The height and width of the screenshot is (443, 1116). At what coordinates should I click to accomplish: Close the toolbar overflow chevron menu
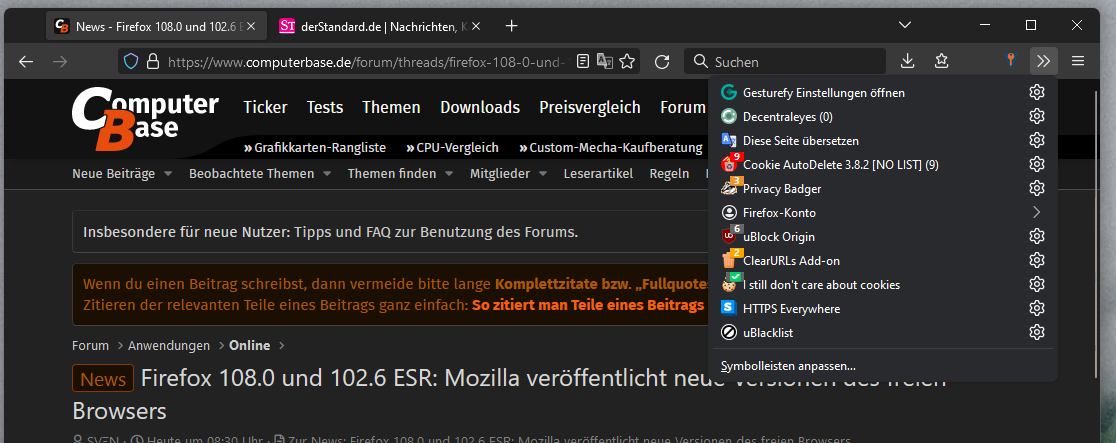coord(1043,61)
